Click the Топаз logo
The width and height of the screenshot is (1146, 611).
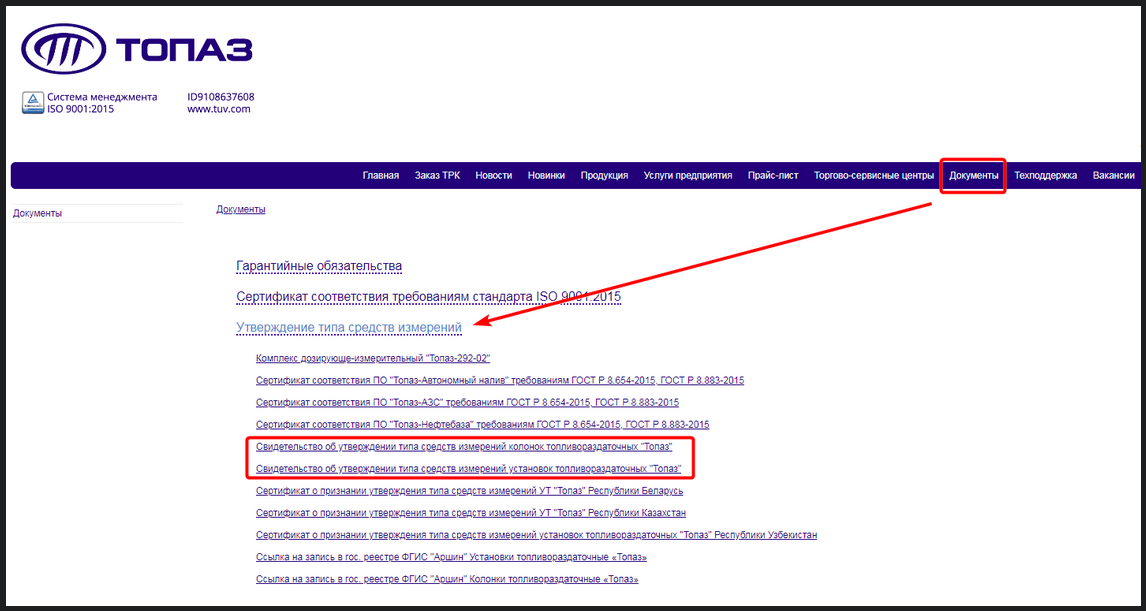click(x=137, y=50)
